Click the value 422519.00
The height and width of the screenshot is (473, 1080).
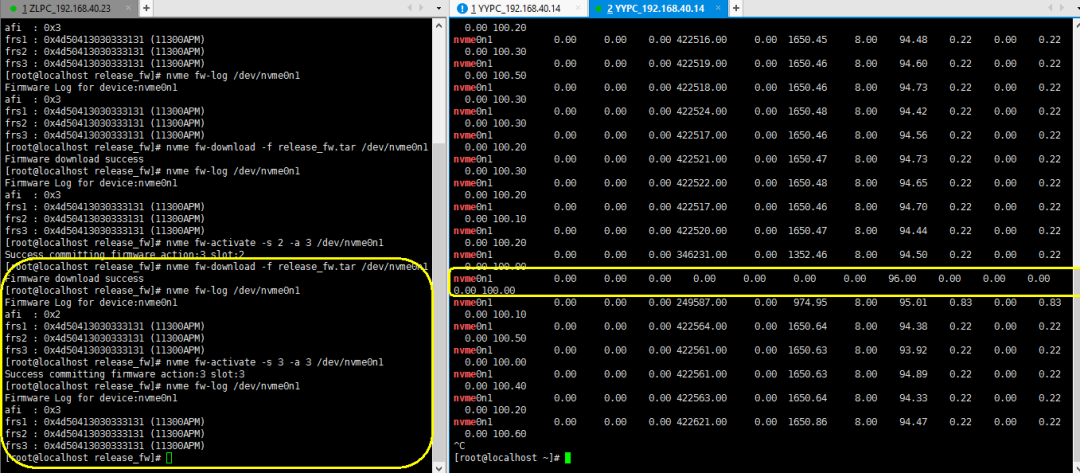tap(701, 63)
